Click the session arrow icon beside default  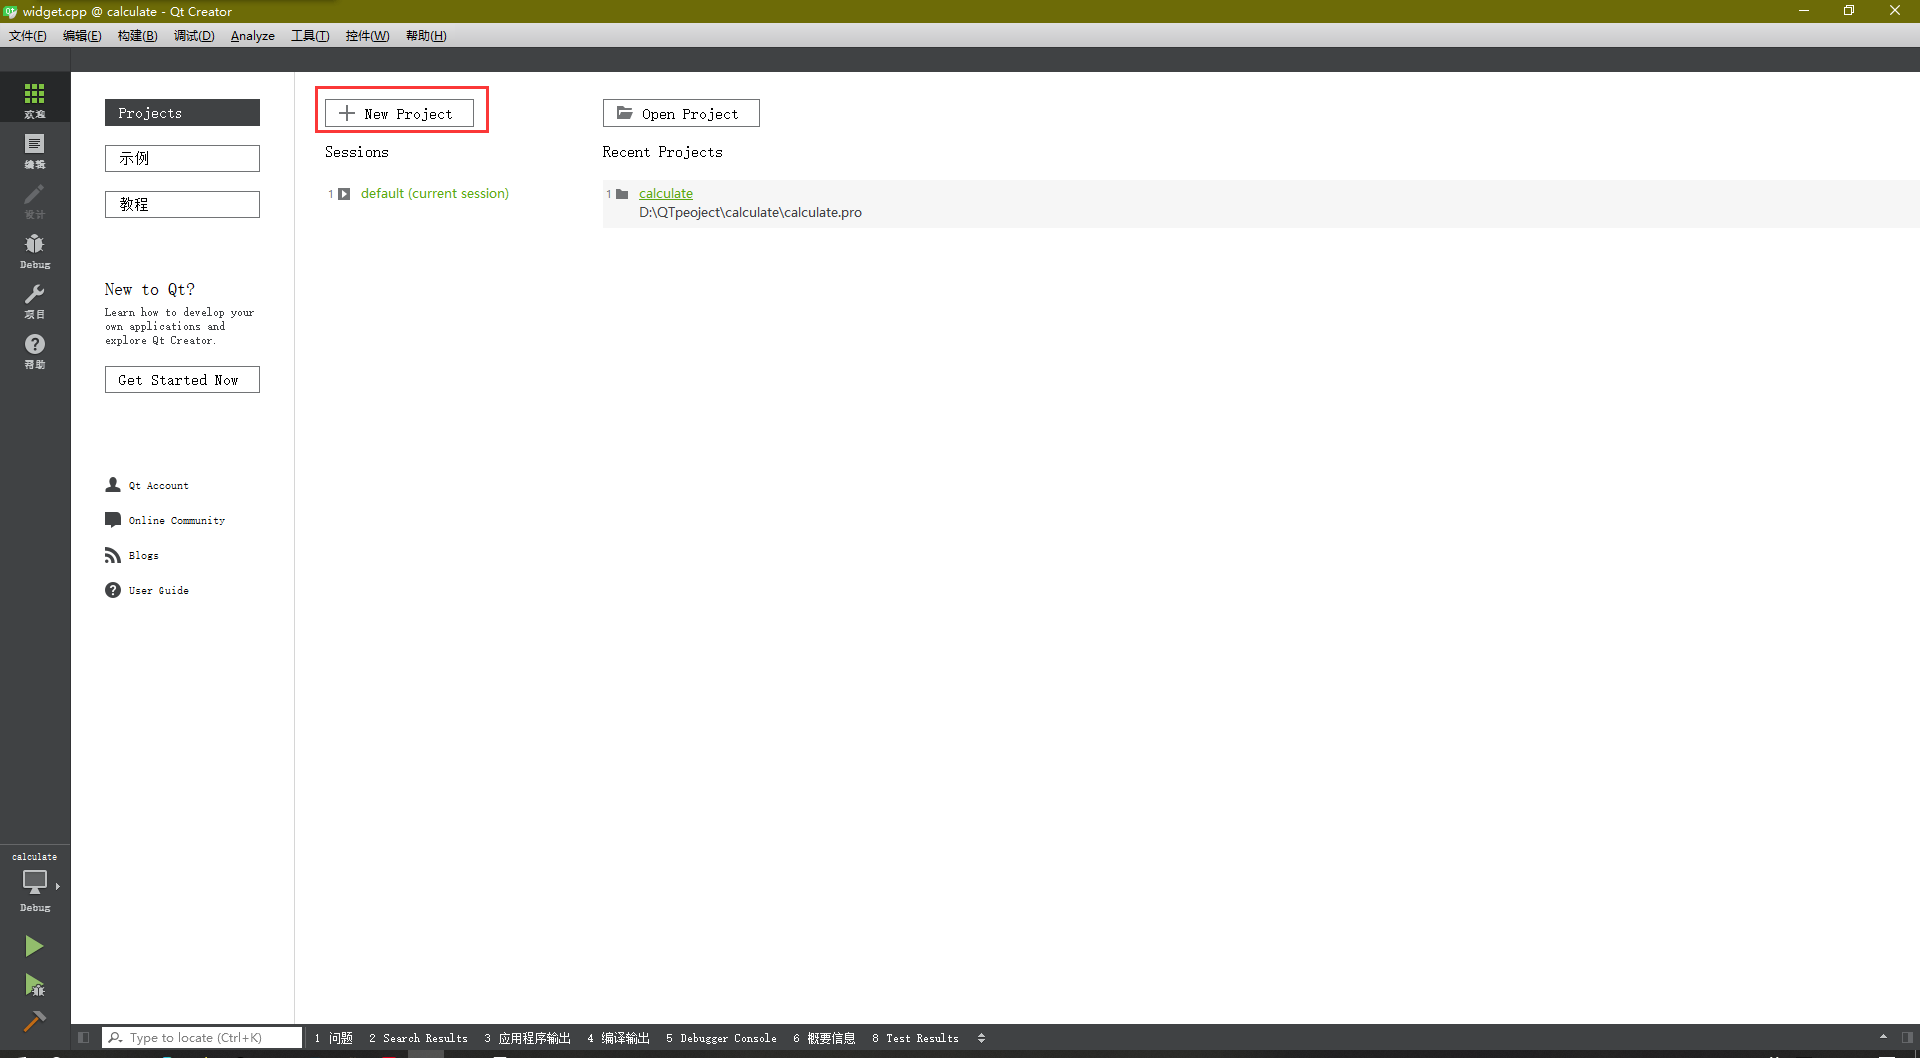click(x=344, y=194)
